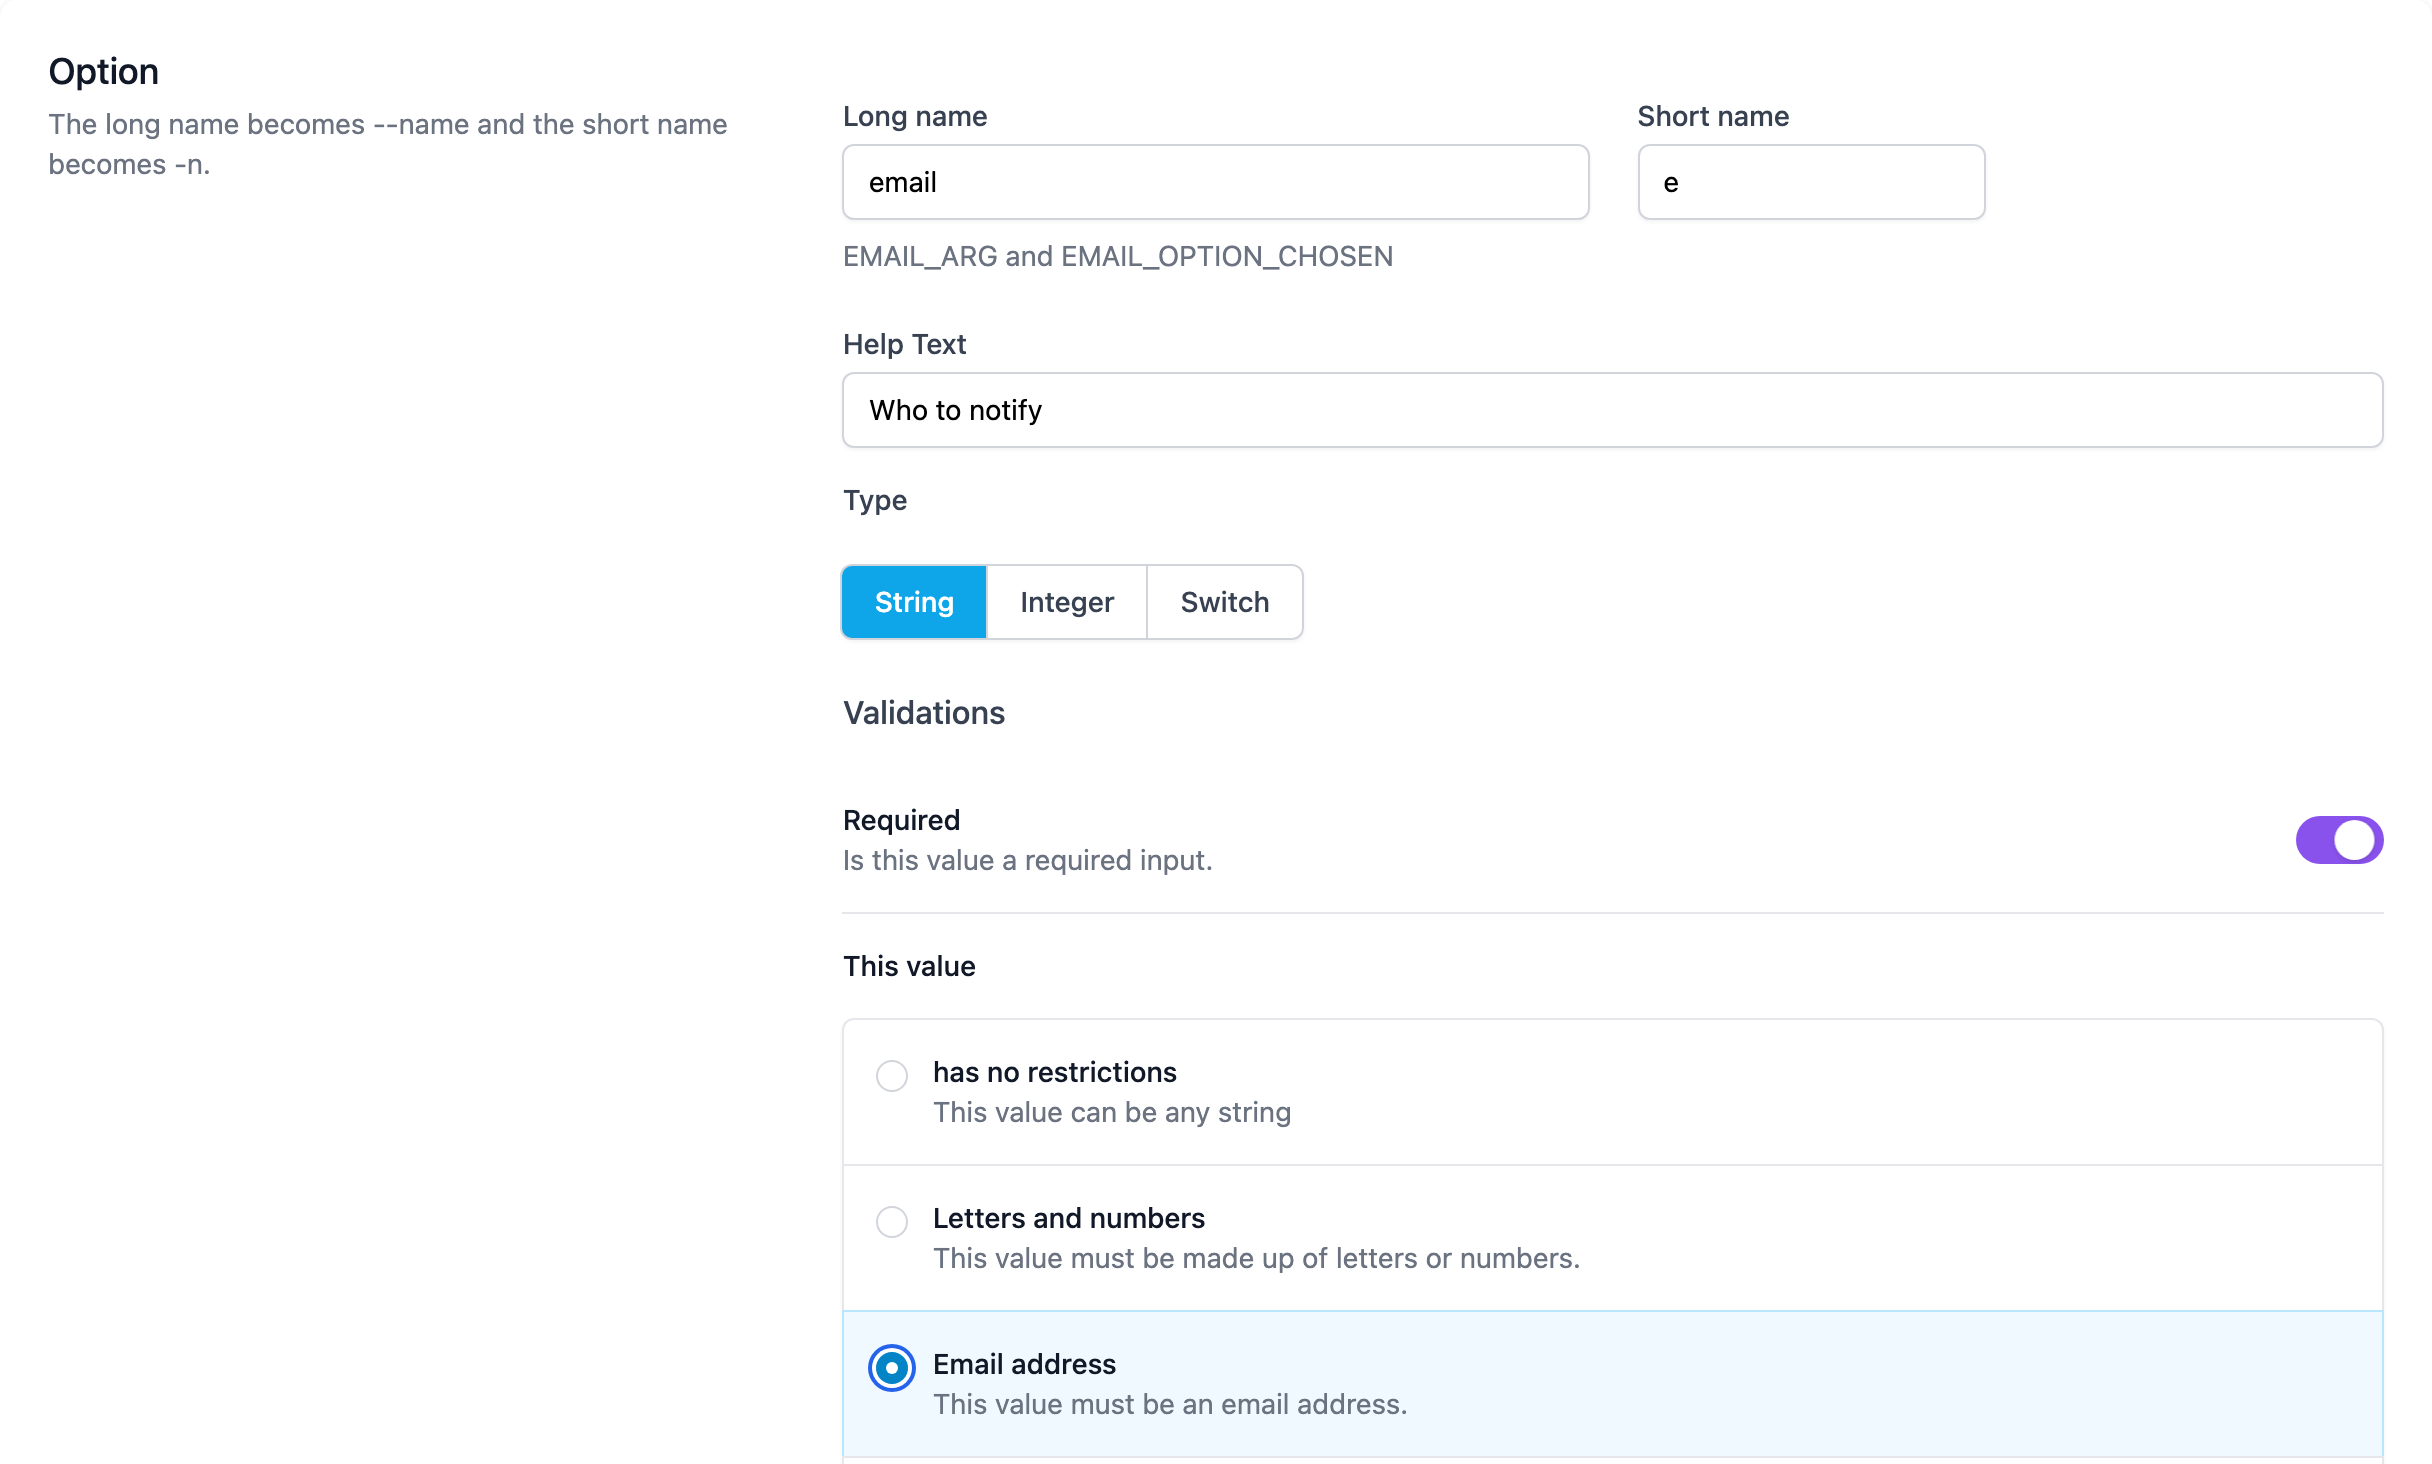Screen dimensions: 2432x1464
Task: Click the 'Is this value a required input.' description
Action: tap(1027, 860)
